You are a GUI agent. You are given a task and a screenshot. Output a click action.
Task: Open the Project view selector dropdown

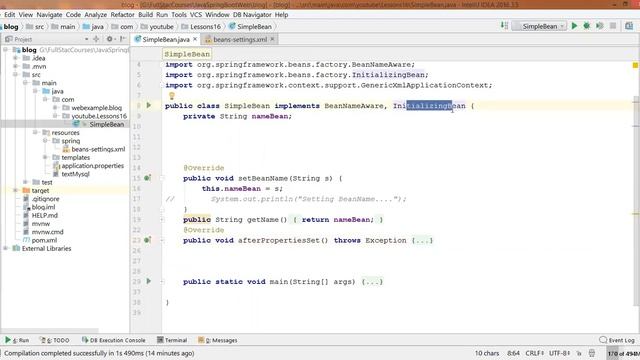coord(87,39)
